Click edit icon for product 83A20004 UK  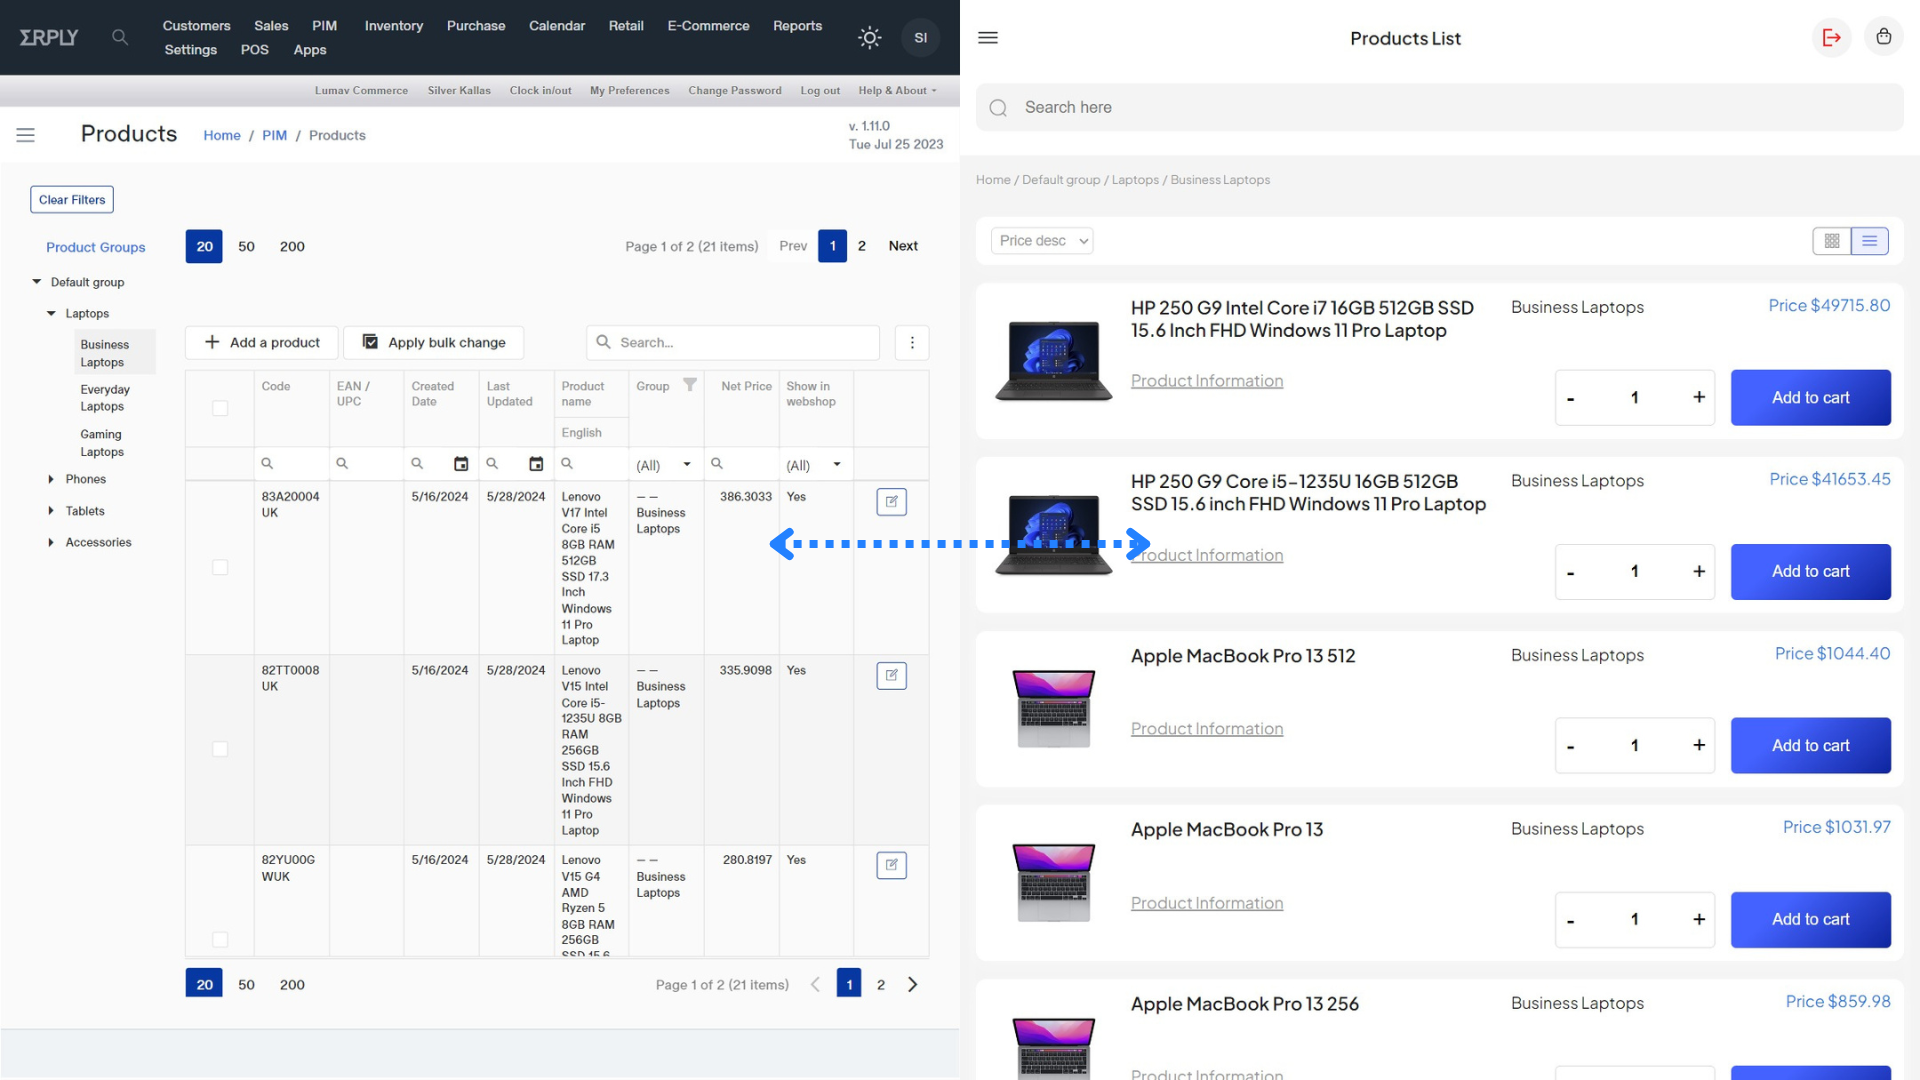pos(891,501)
